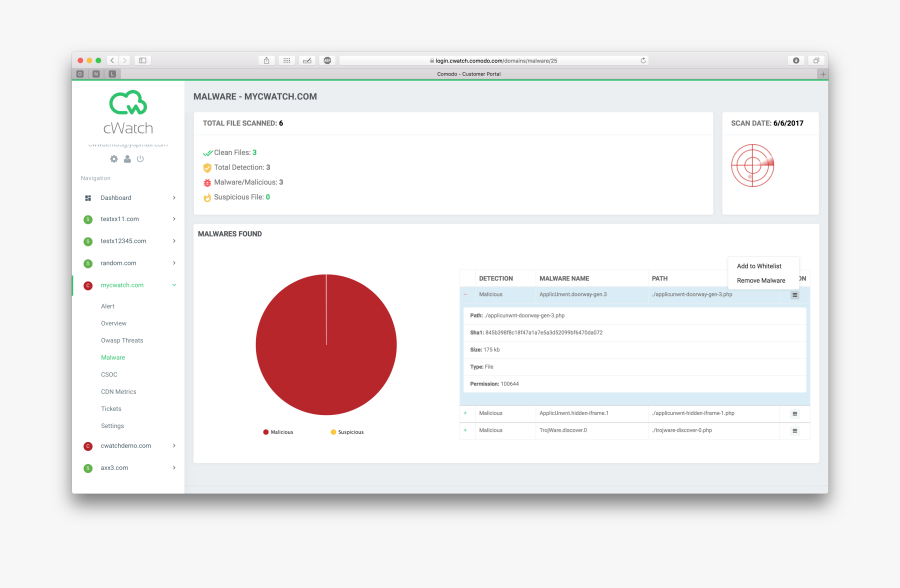Viewport: 900px width, 588px height.
Task: Click the settings gear icon under cWatch logo
Action: 114,159
